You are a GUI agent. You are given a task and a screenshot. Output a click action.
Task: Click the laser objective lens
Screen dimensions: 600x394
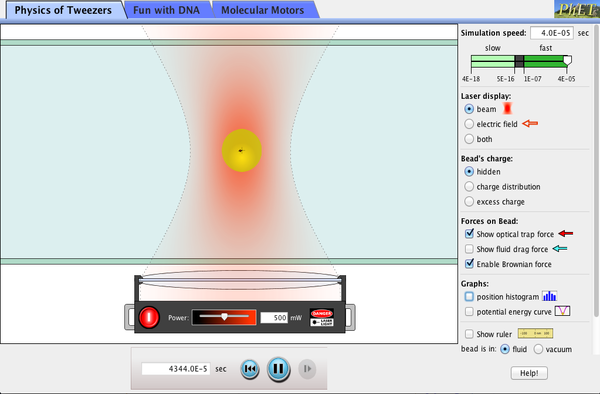click(x=240, y=280)
